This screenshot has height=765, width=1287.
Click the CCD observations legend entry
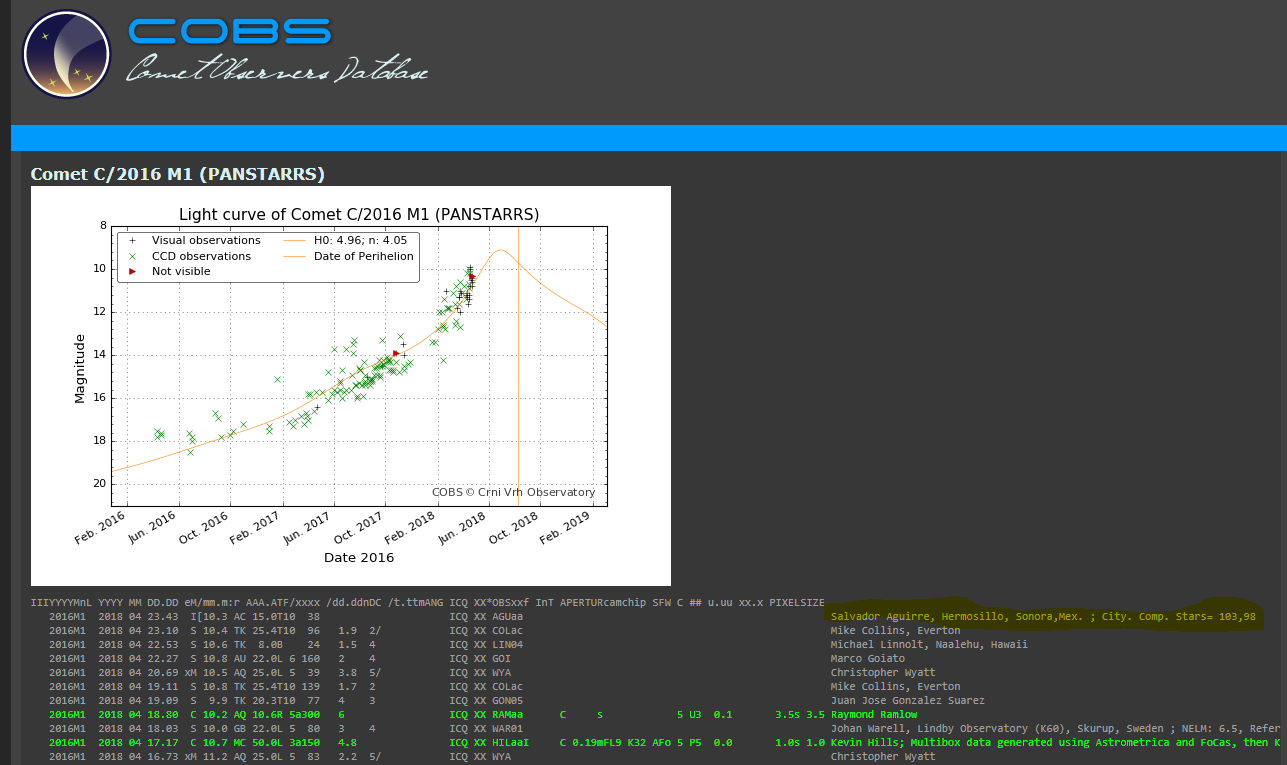coord(188,256)
